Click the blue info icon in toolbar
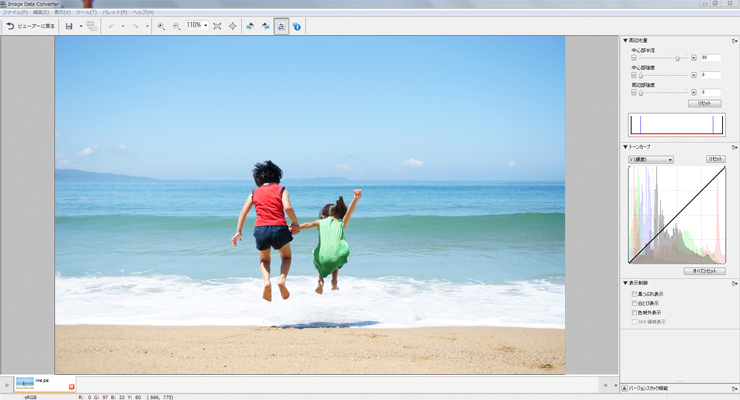Image resolution: width=740 pixels, height=400 pixels. 297,26
